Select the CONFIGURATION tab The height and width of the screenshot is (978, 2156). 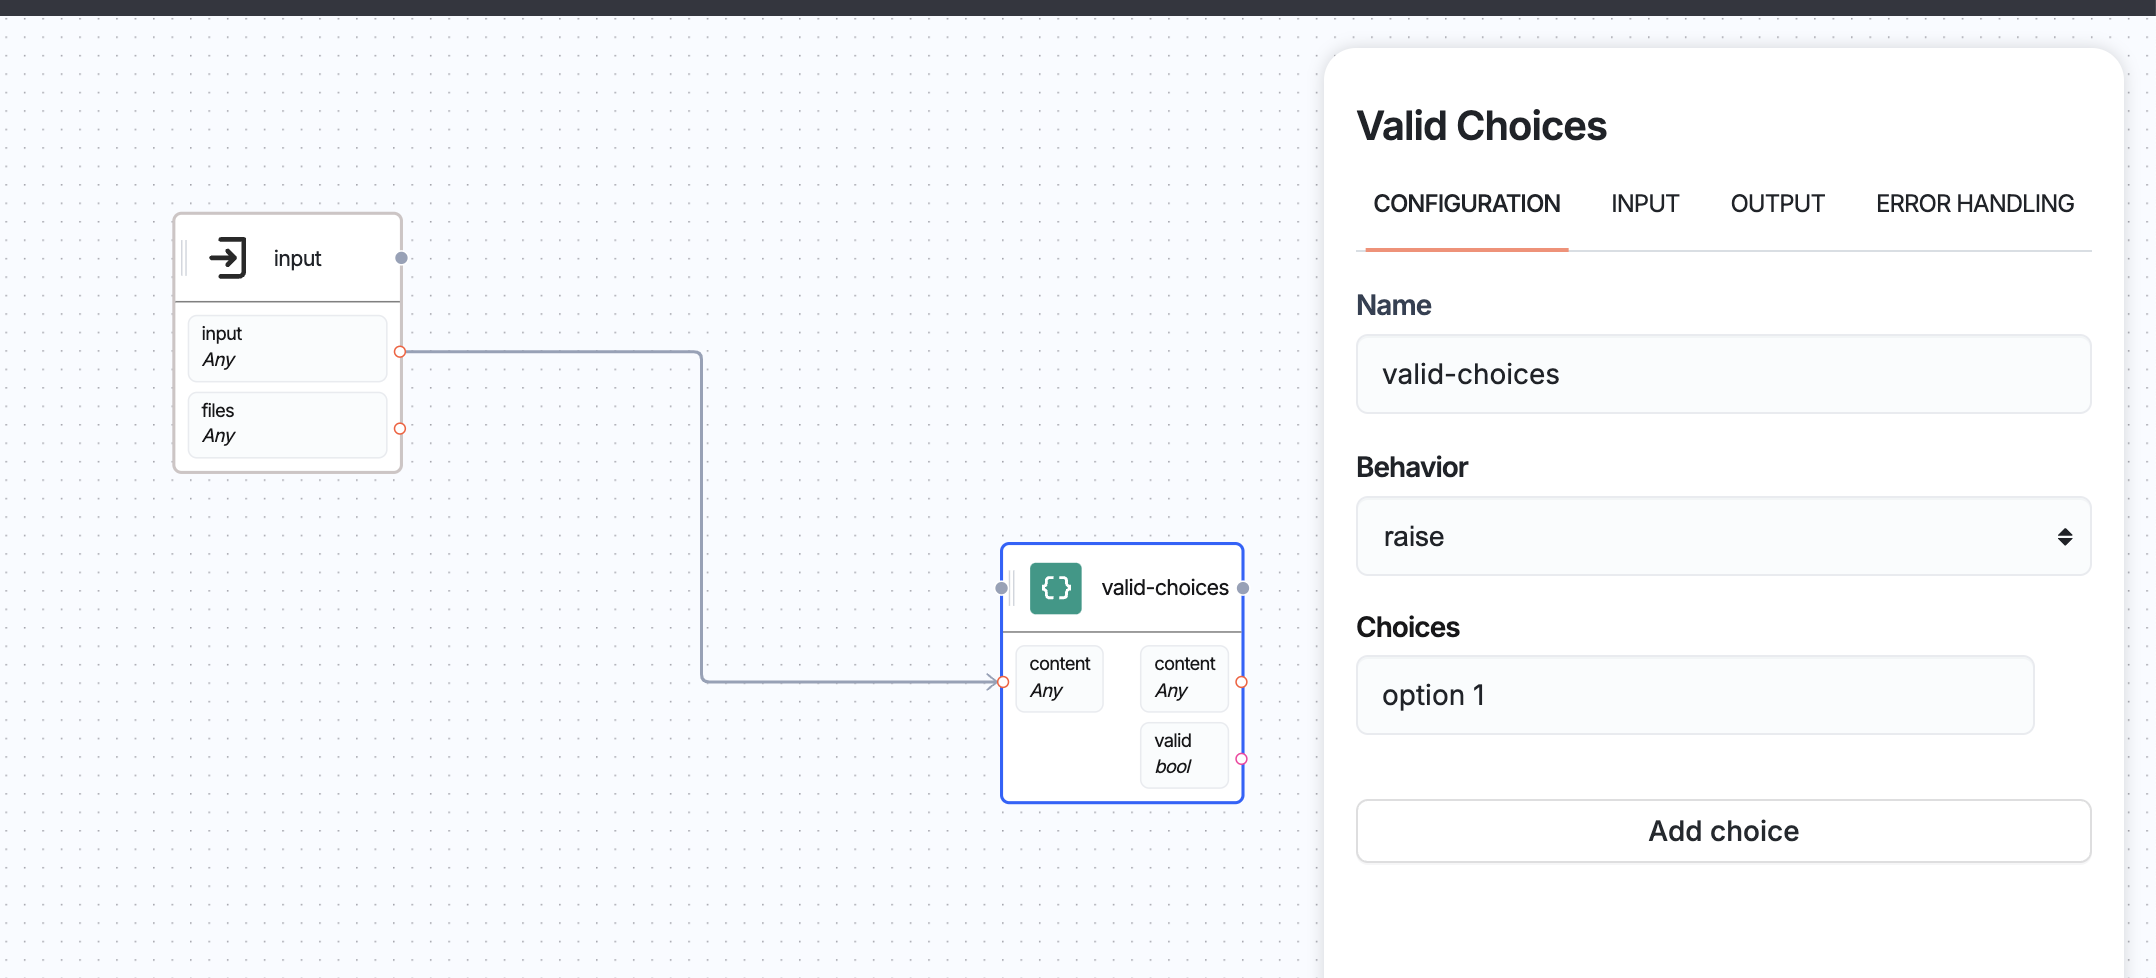tap(1466, 204)
